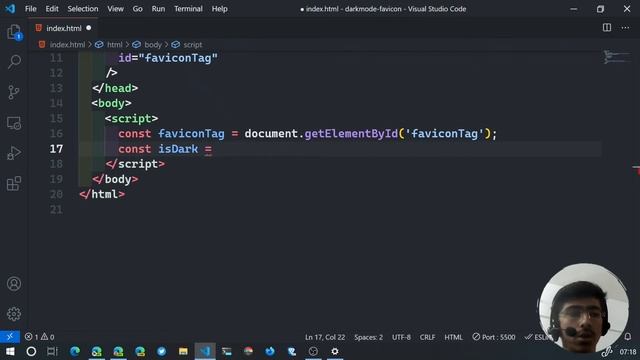Click line number 16 in gutter
This screenshot has height=360, width=640.
click(56, 134)
